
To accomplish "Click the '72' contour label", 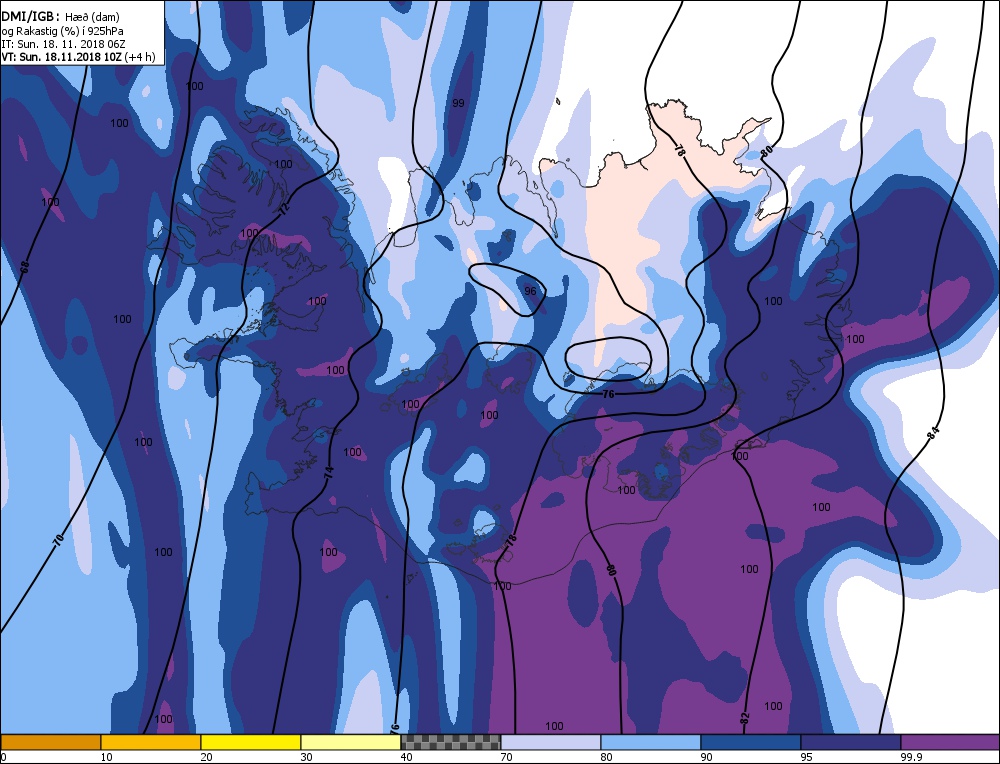I will pyautogui.click(x=284, y=207).
